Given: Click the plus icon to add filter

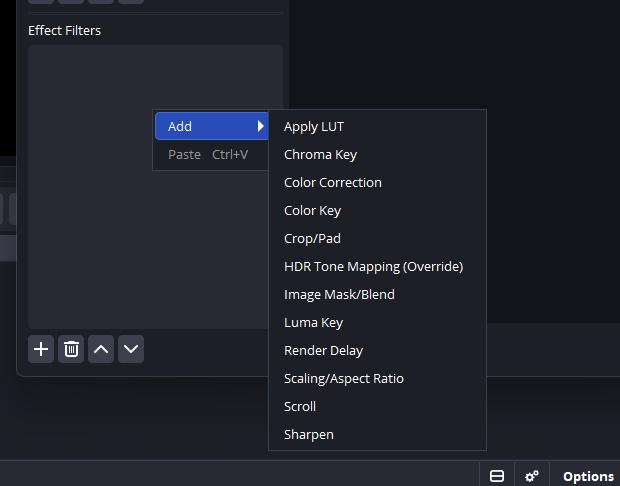Looking at the screenshot, I should [41, 349].
